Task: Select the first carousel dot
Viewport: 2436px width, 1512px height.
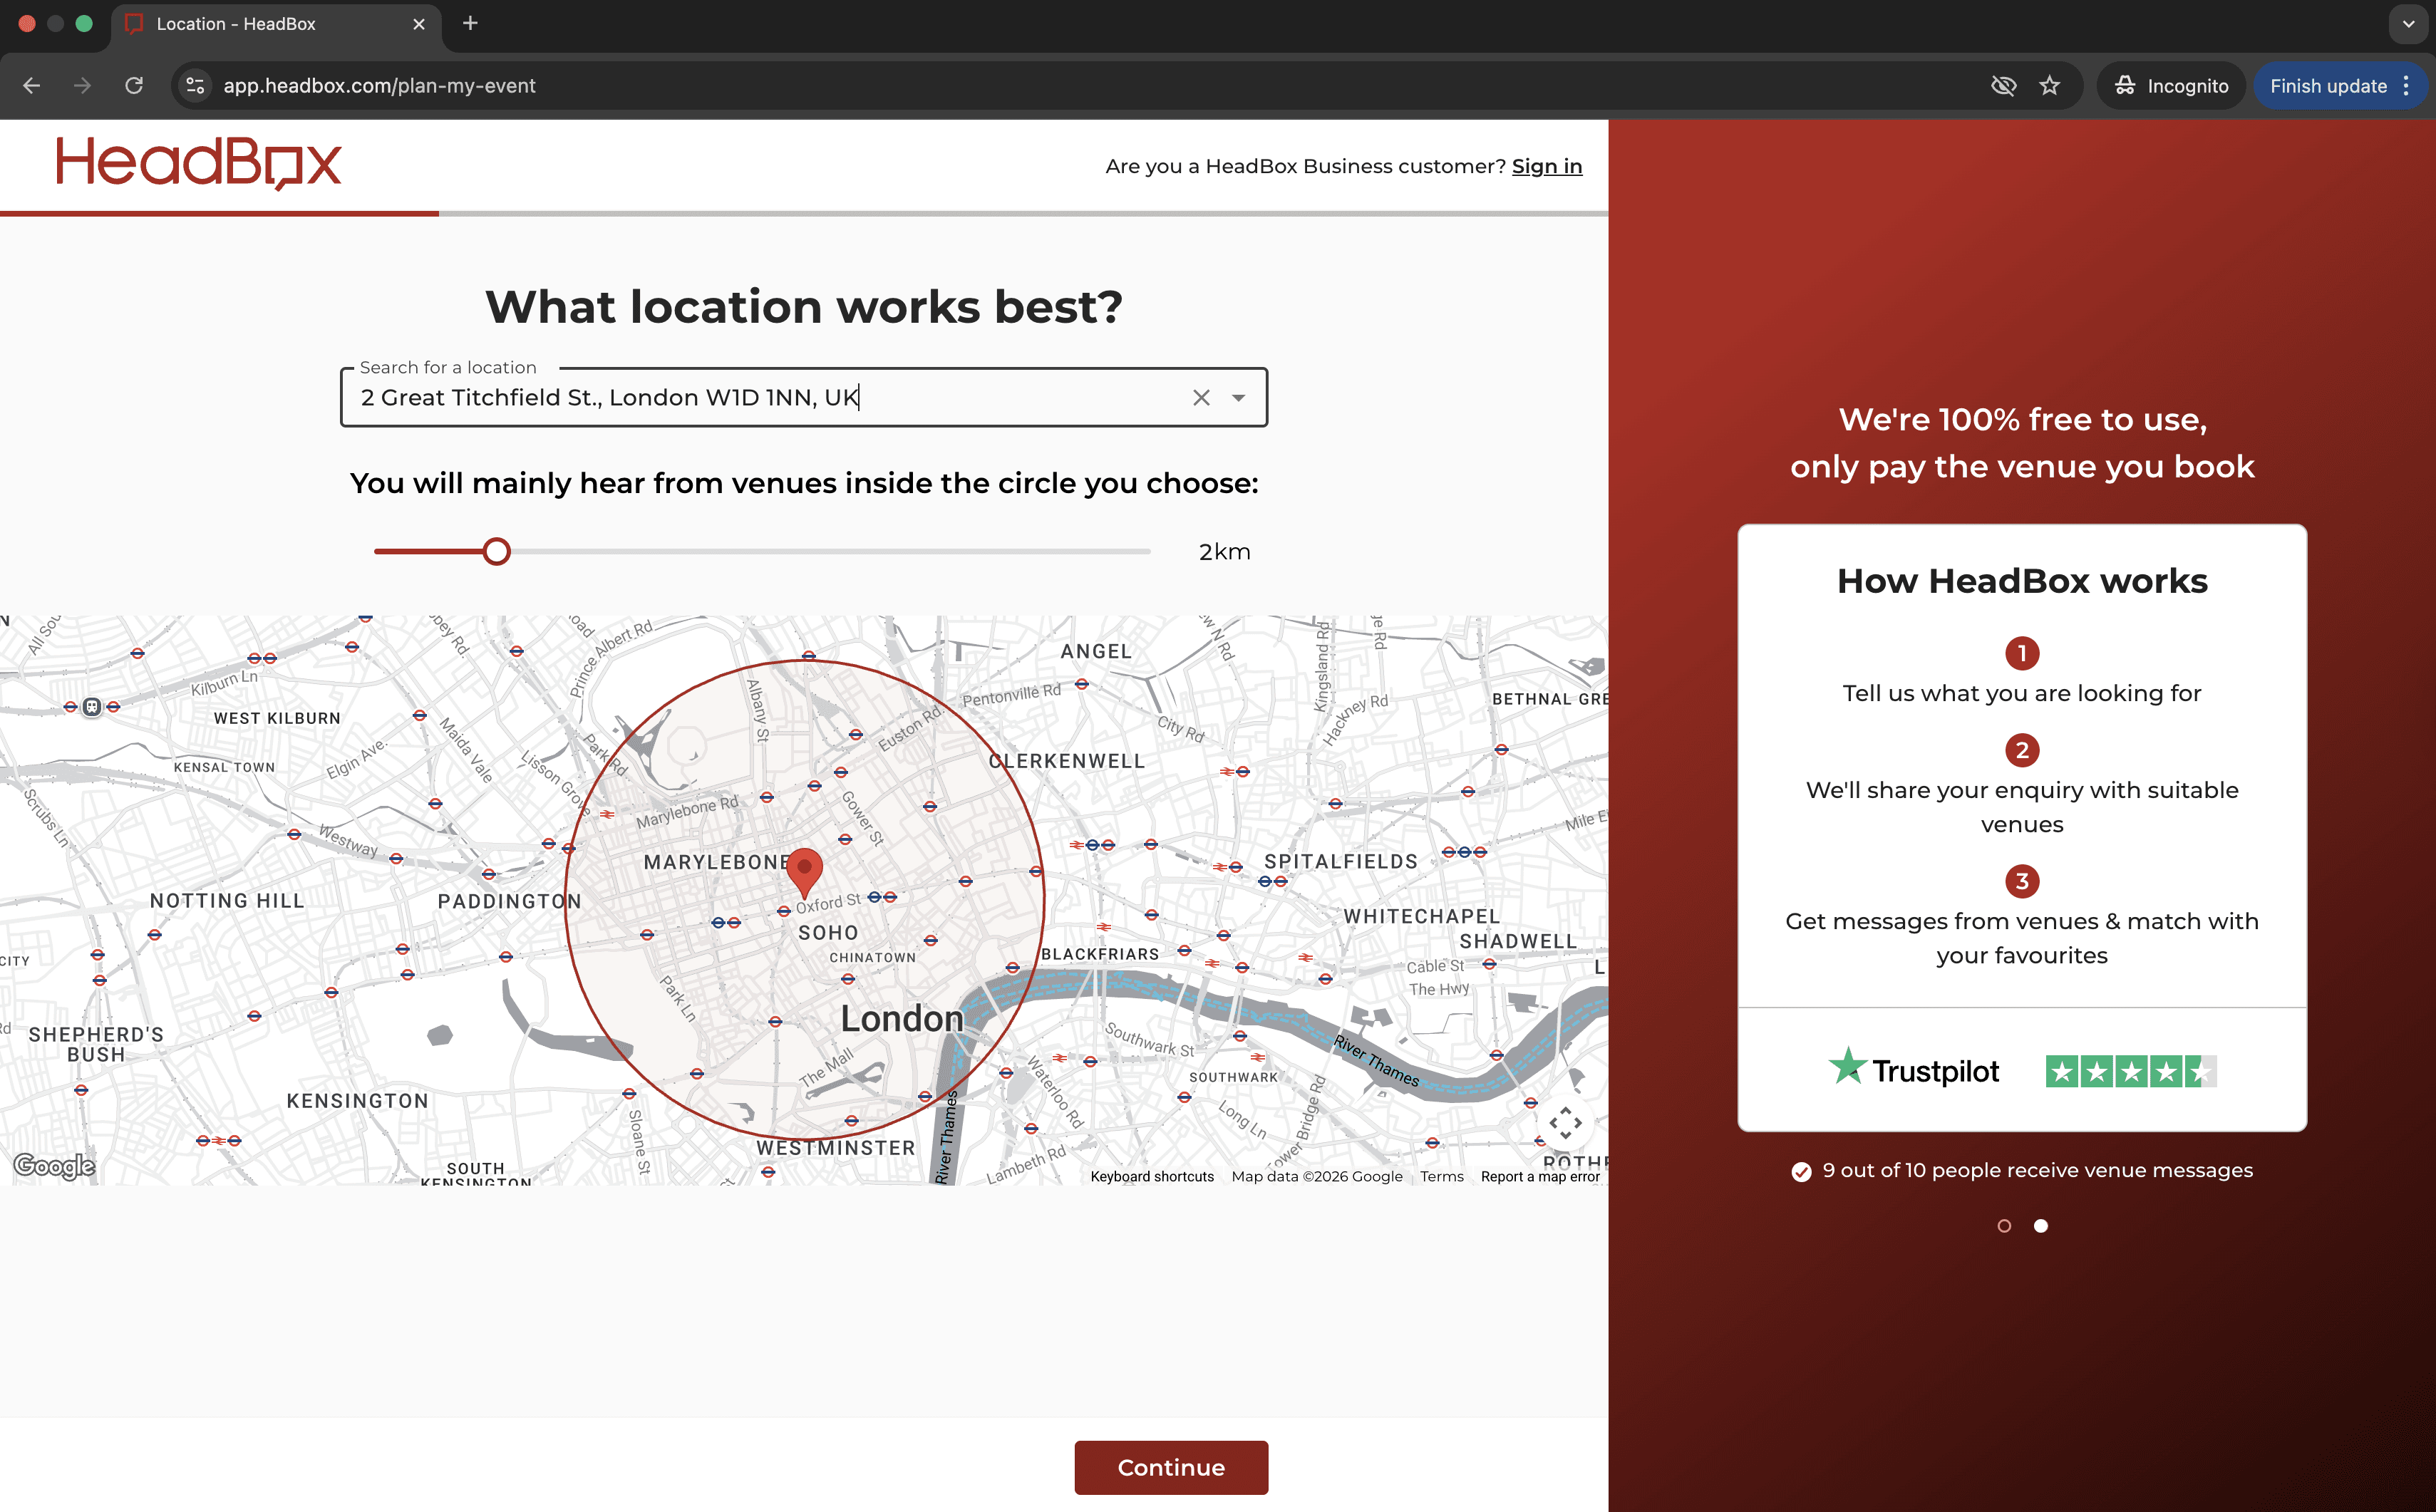Action: pos(2004,1226)
